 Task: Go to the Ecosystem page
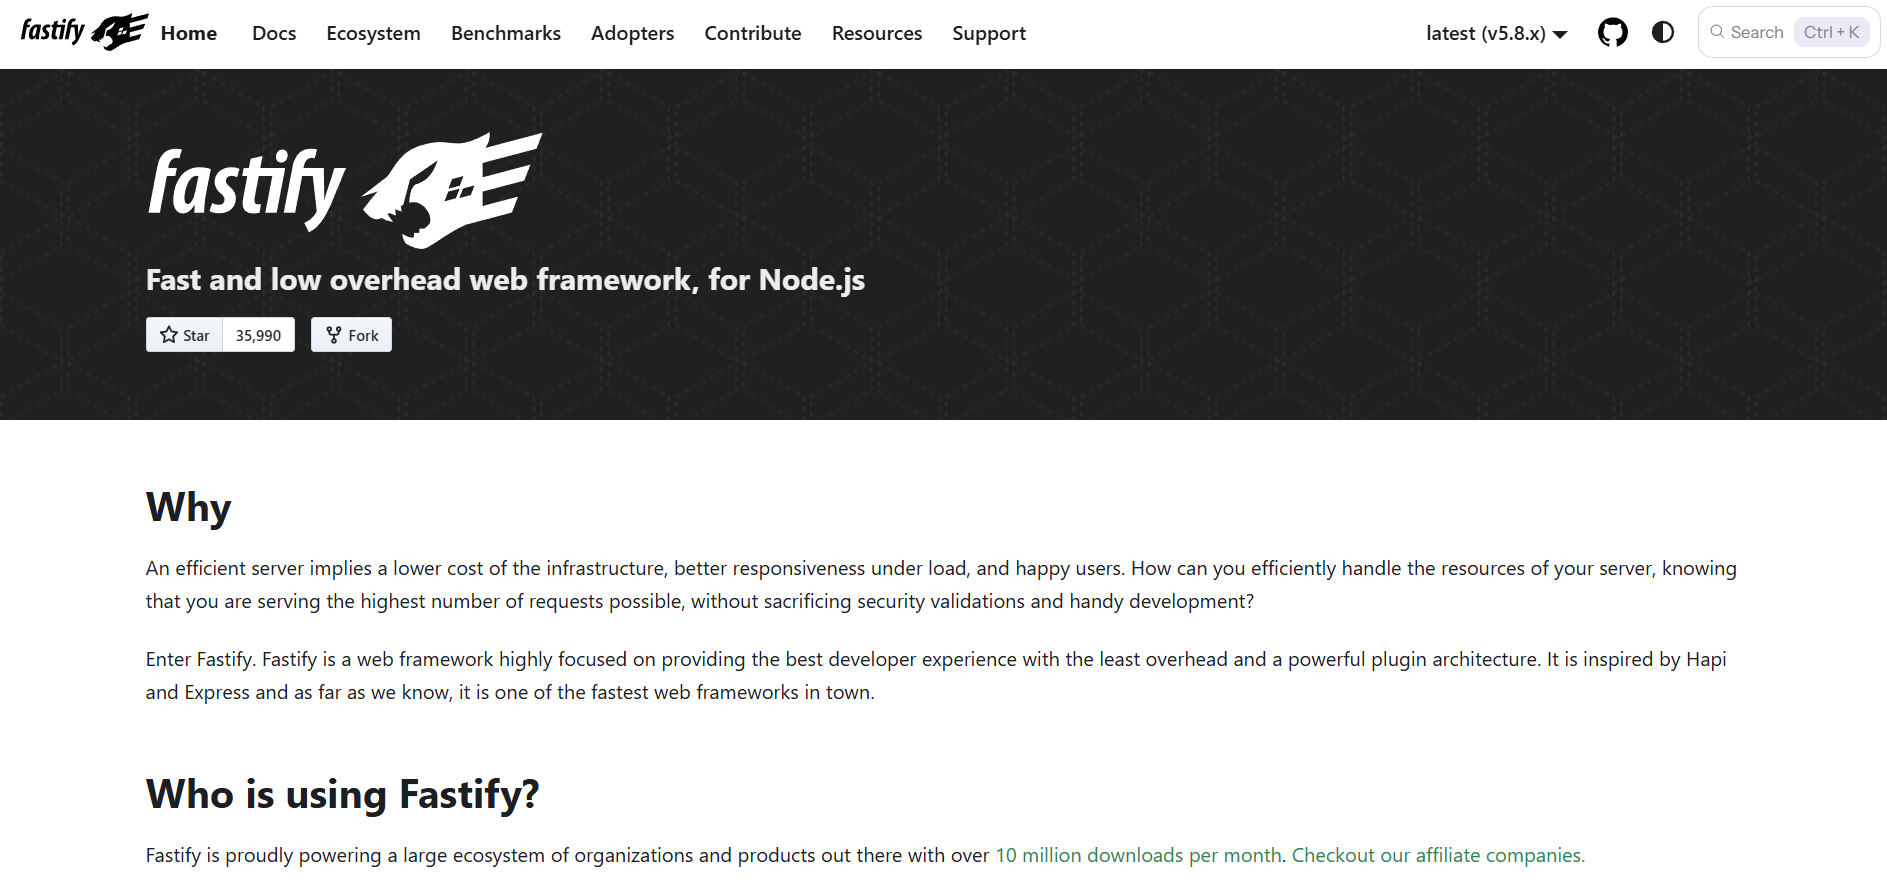coord(373,33)
